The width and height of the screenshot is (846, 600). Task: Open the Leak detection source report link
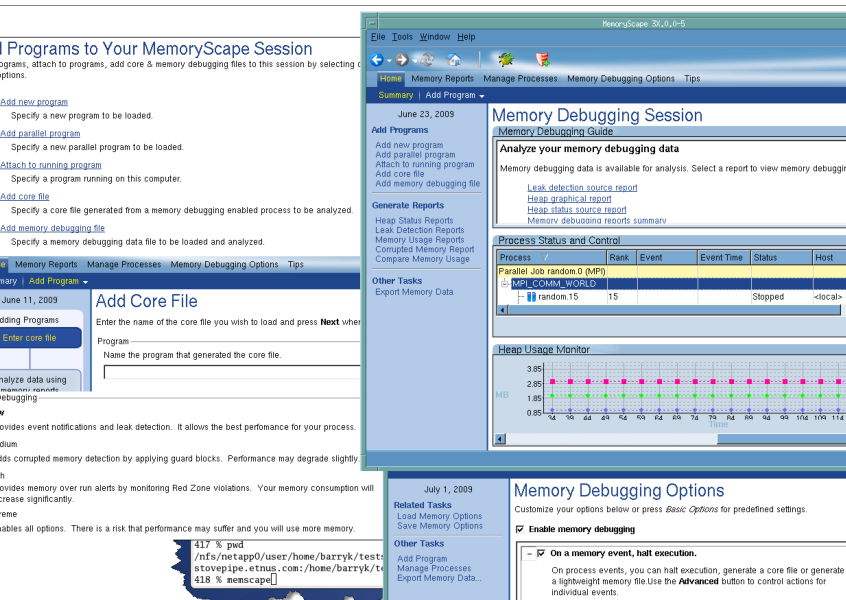tap(582, 188)
